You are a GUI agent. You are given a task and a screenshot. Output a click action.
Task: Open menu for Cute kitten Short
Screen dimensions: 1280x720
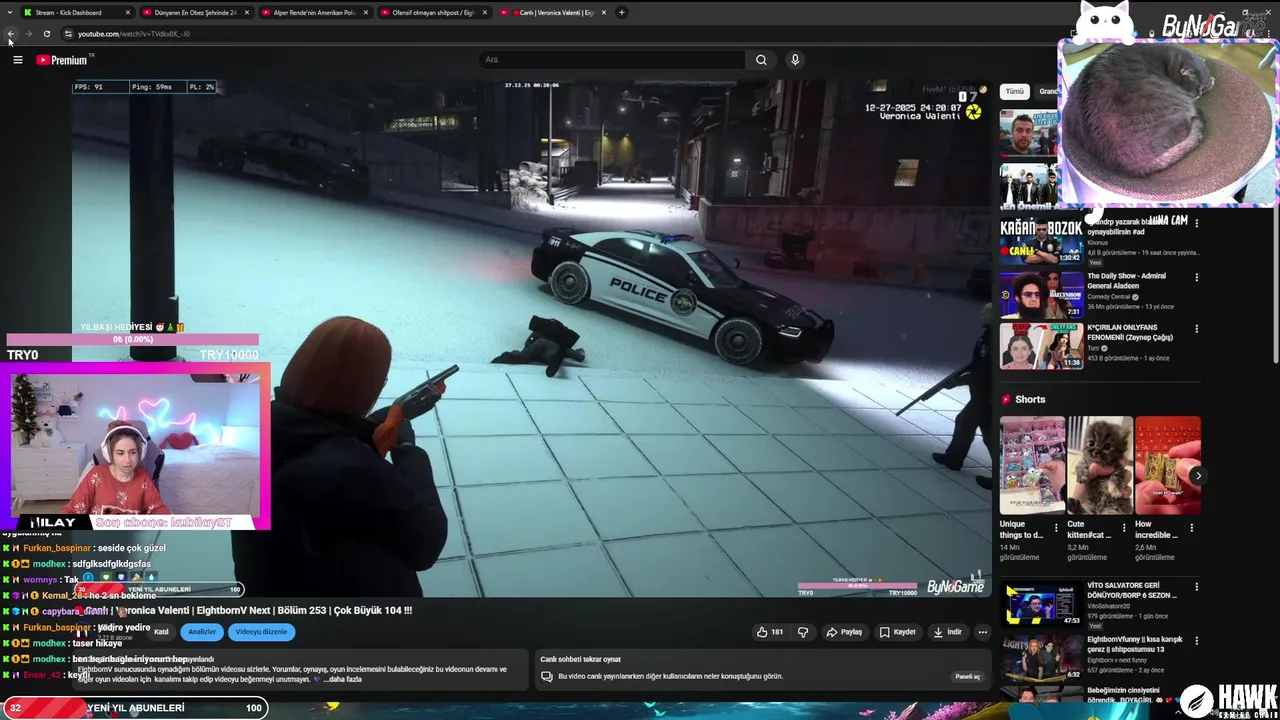coord(1124,527)
